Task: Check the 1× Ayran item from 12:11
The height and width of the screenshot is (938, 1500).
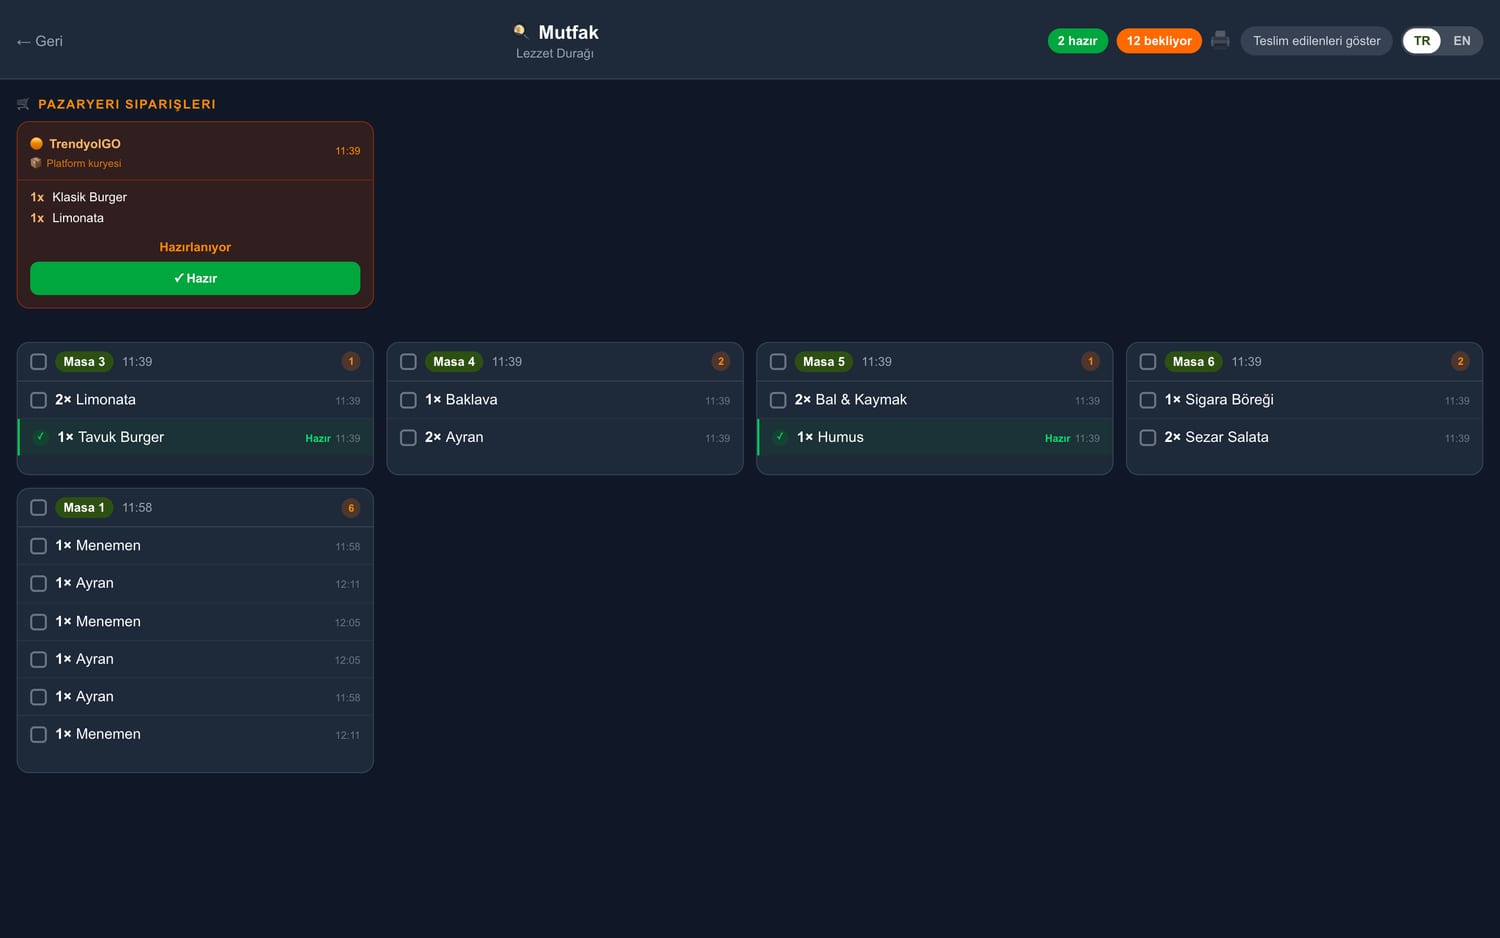Action: [38, 583]
